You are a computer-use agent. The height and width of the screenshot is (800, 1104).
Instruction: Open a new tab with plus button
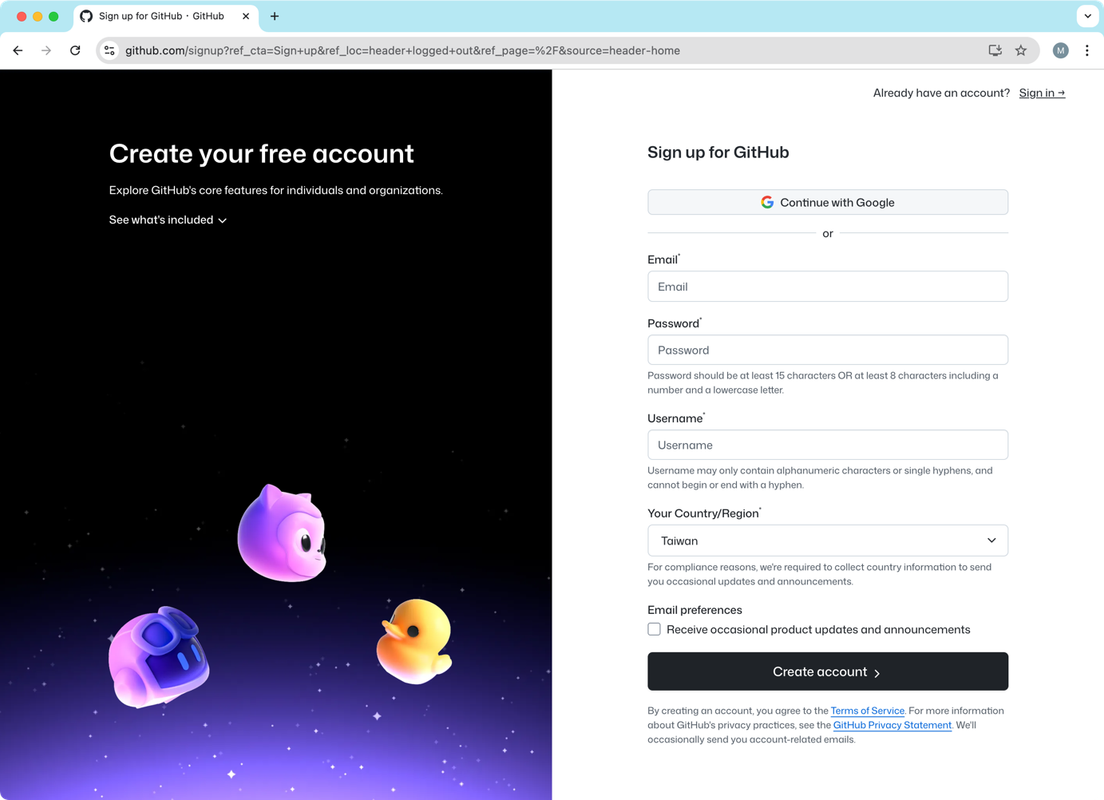click(275, 16)
